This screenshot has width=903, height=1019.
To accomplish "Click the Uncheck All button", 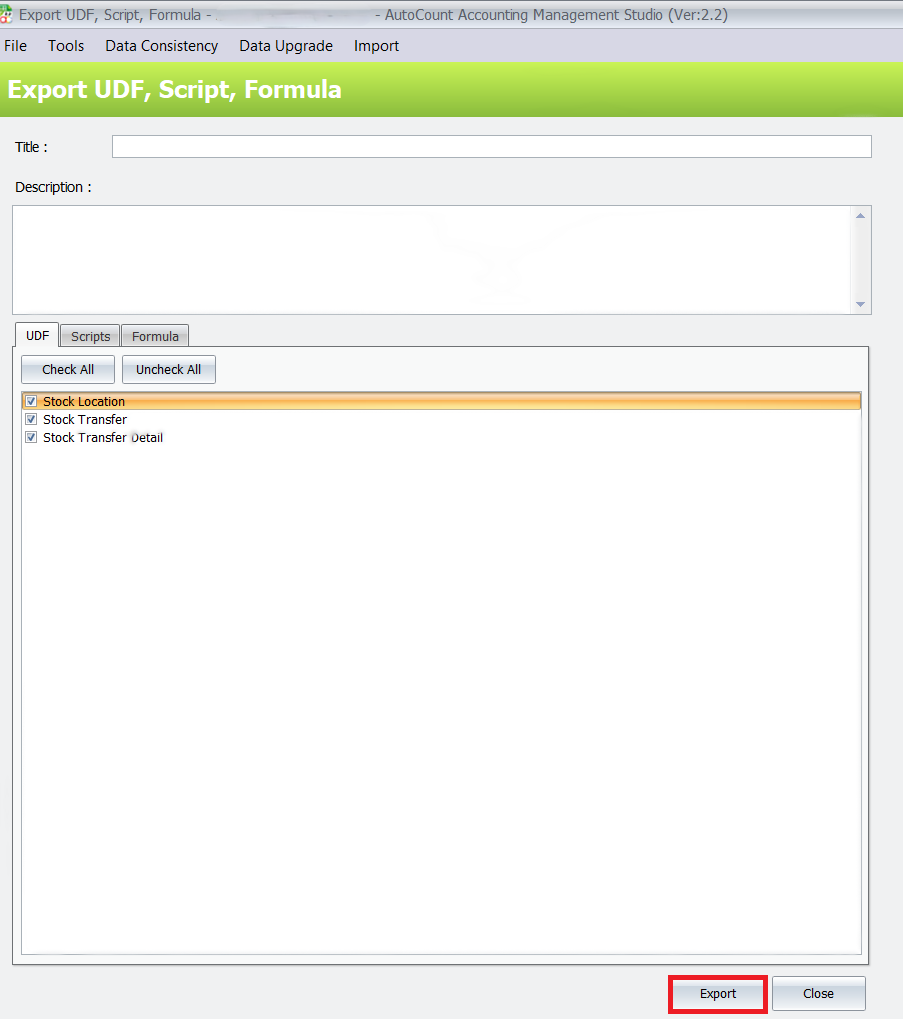I will pyautogui.click(x=168, y=369).
